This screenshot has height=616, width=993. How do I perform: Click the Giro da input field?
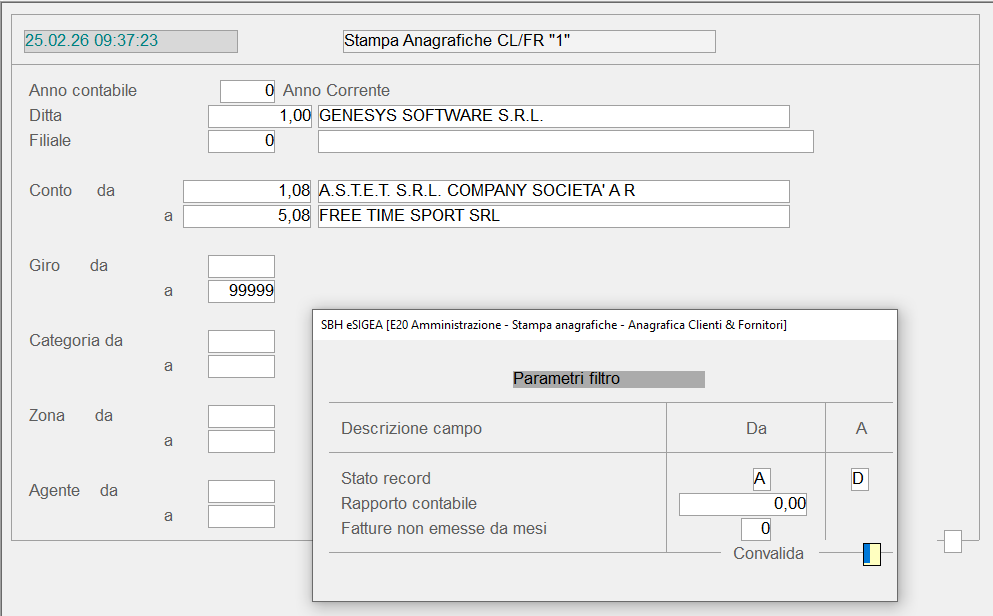(241, 266)
